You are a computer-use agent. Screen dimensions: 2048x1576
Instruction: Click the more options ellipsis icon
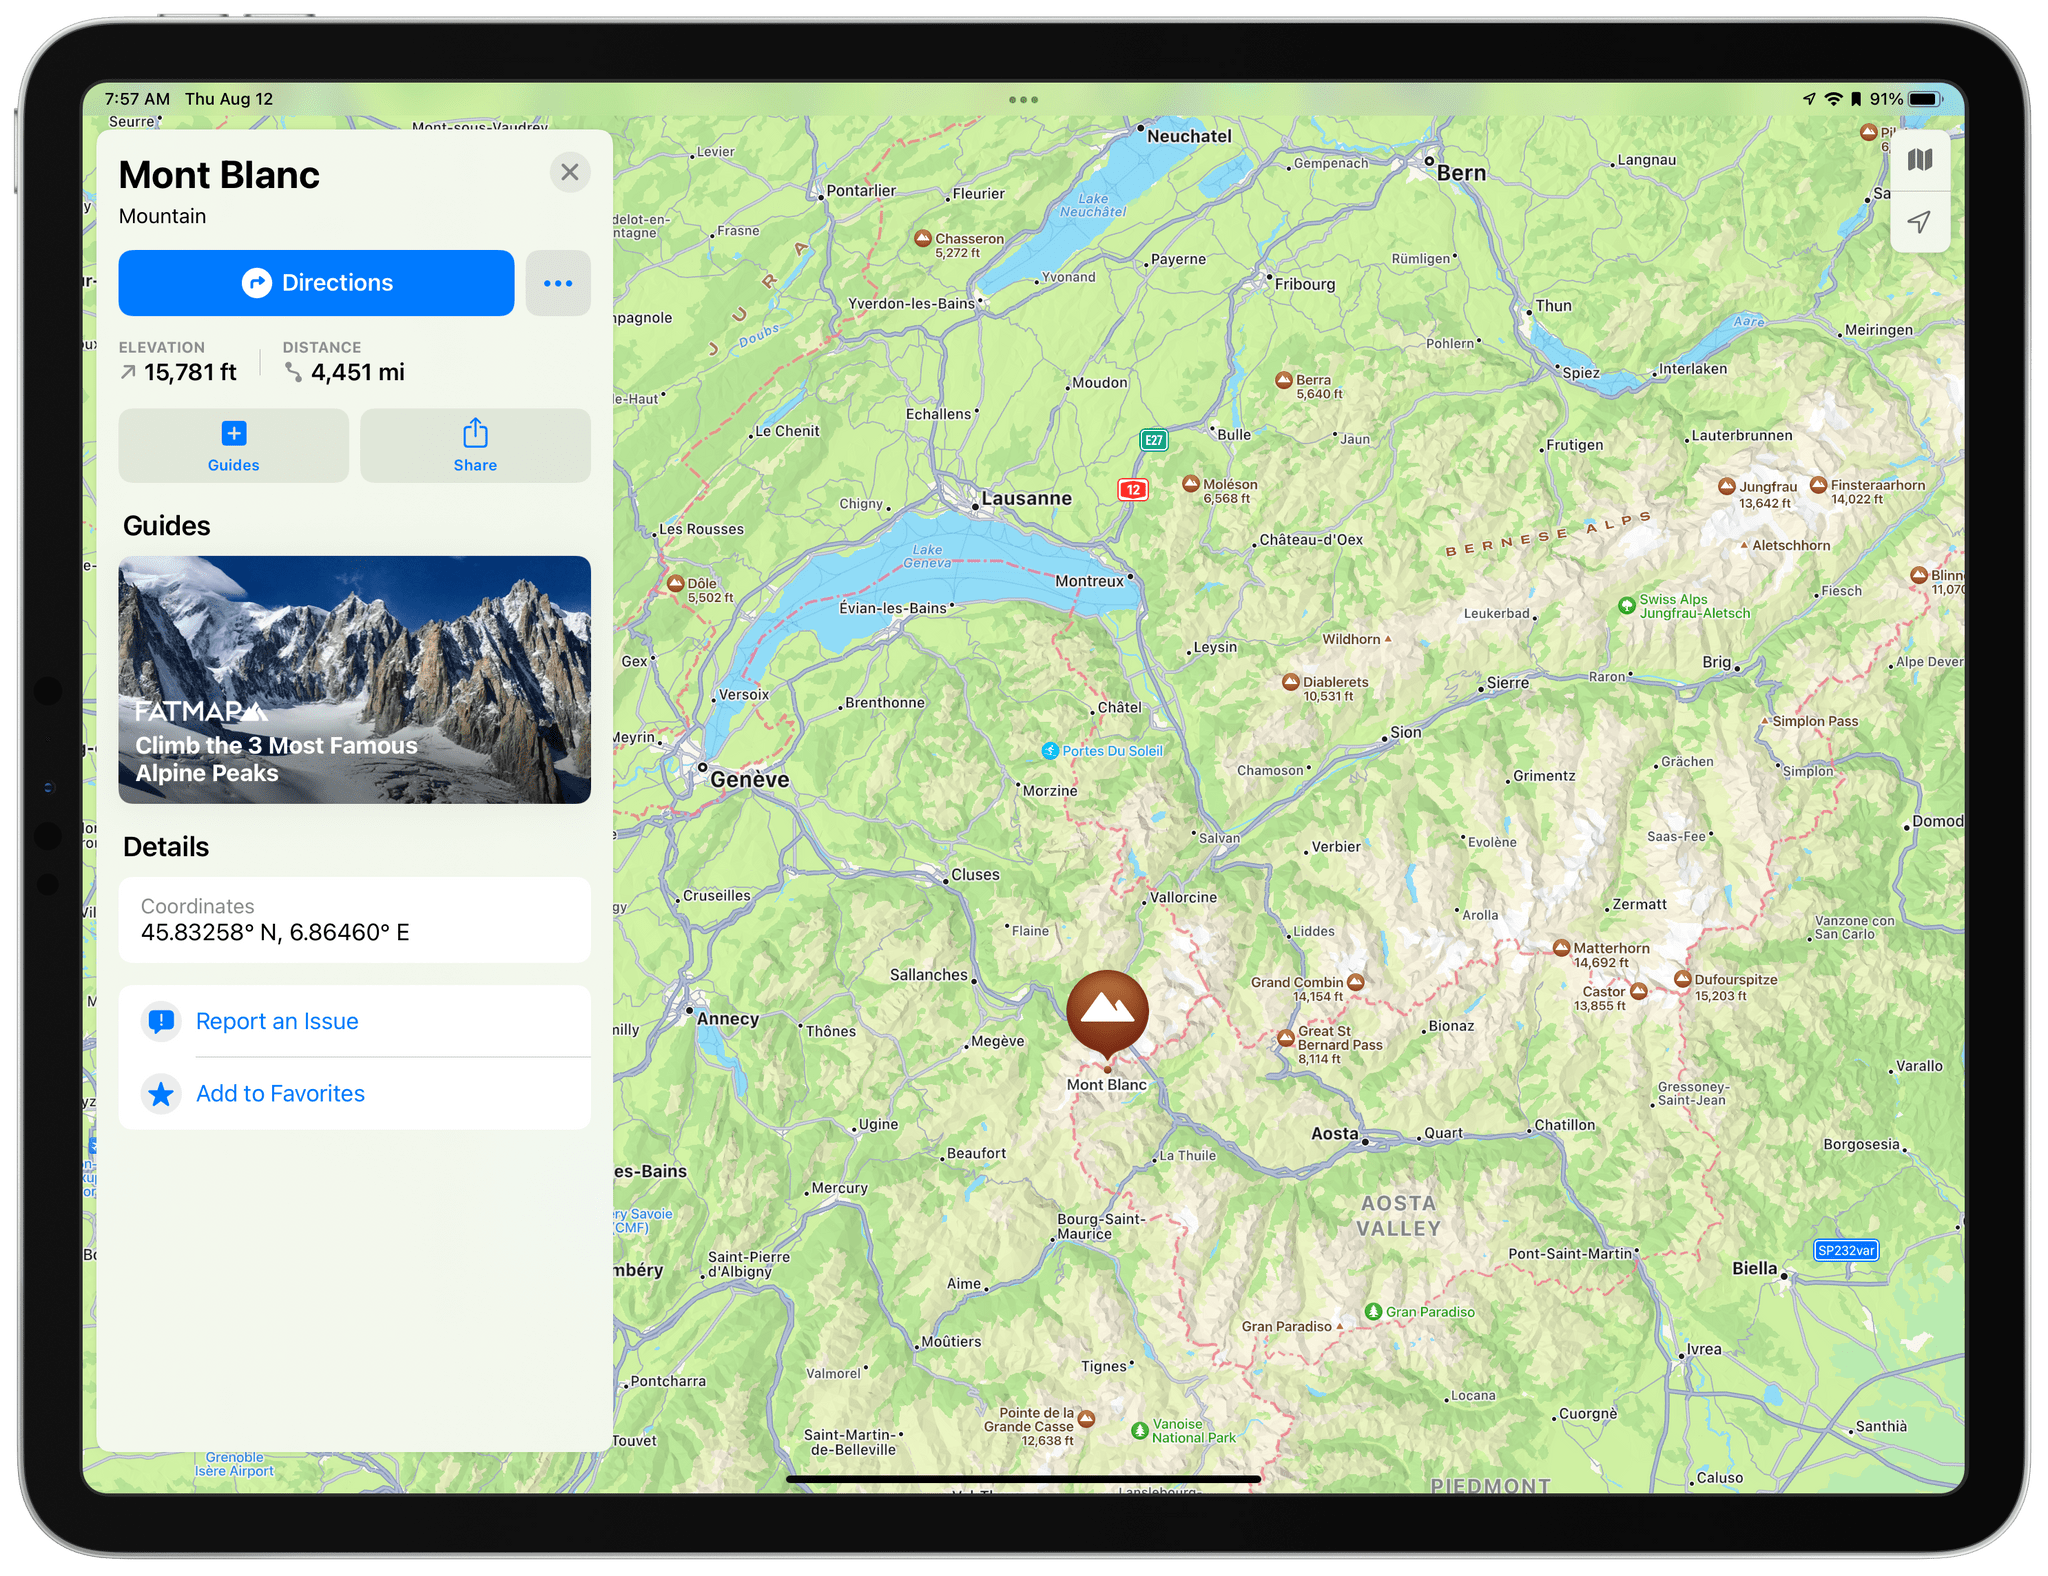click(560, 283)
